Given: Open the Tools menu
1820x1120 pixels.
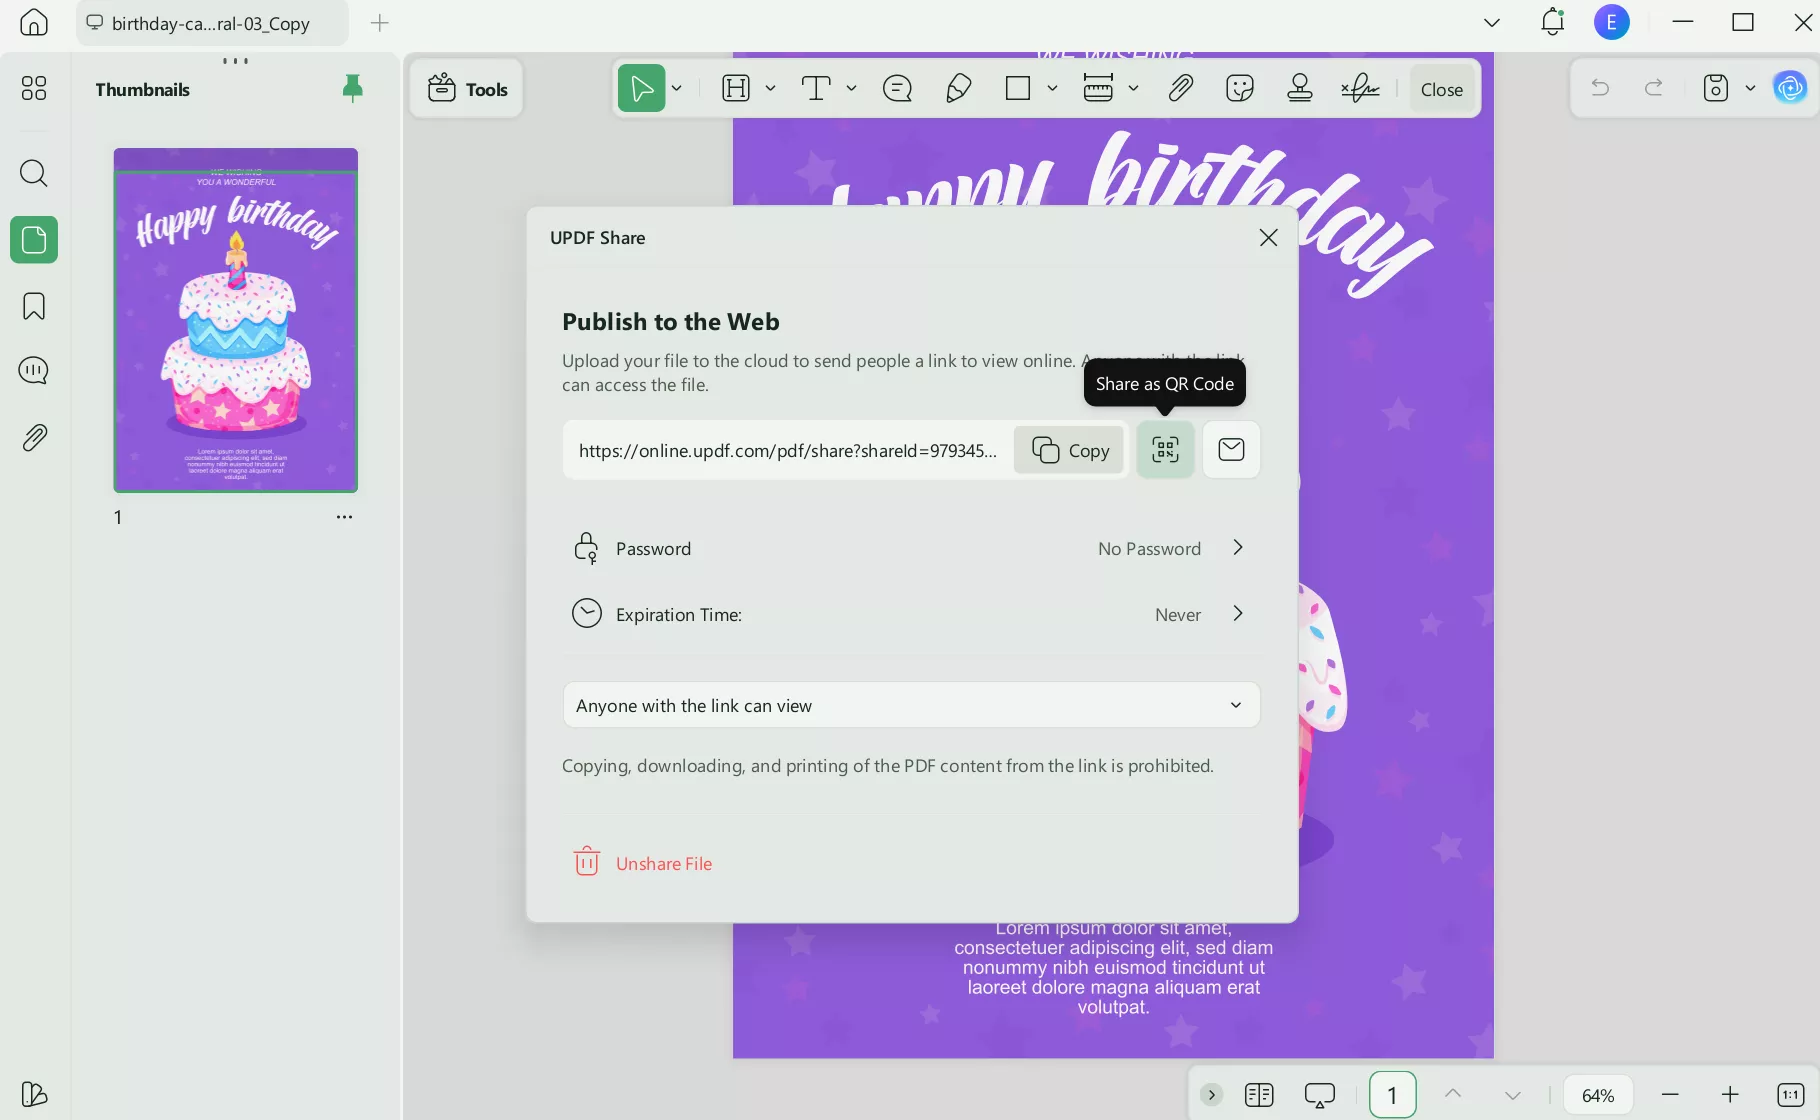Looking at the screenshot, I should [x=467, y=89].
